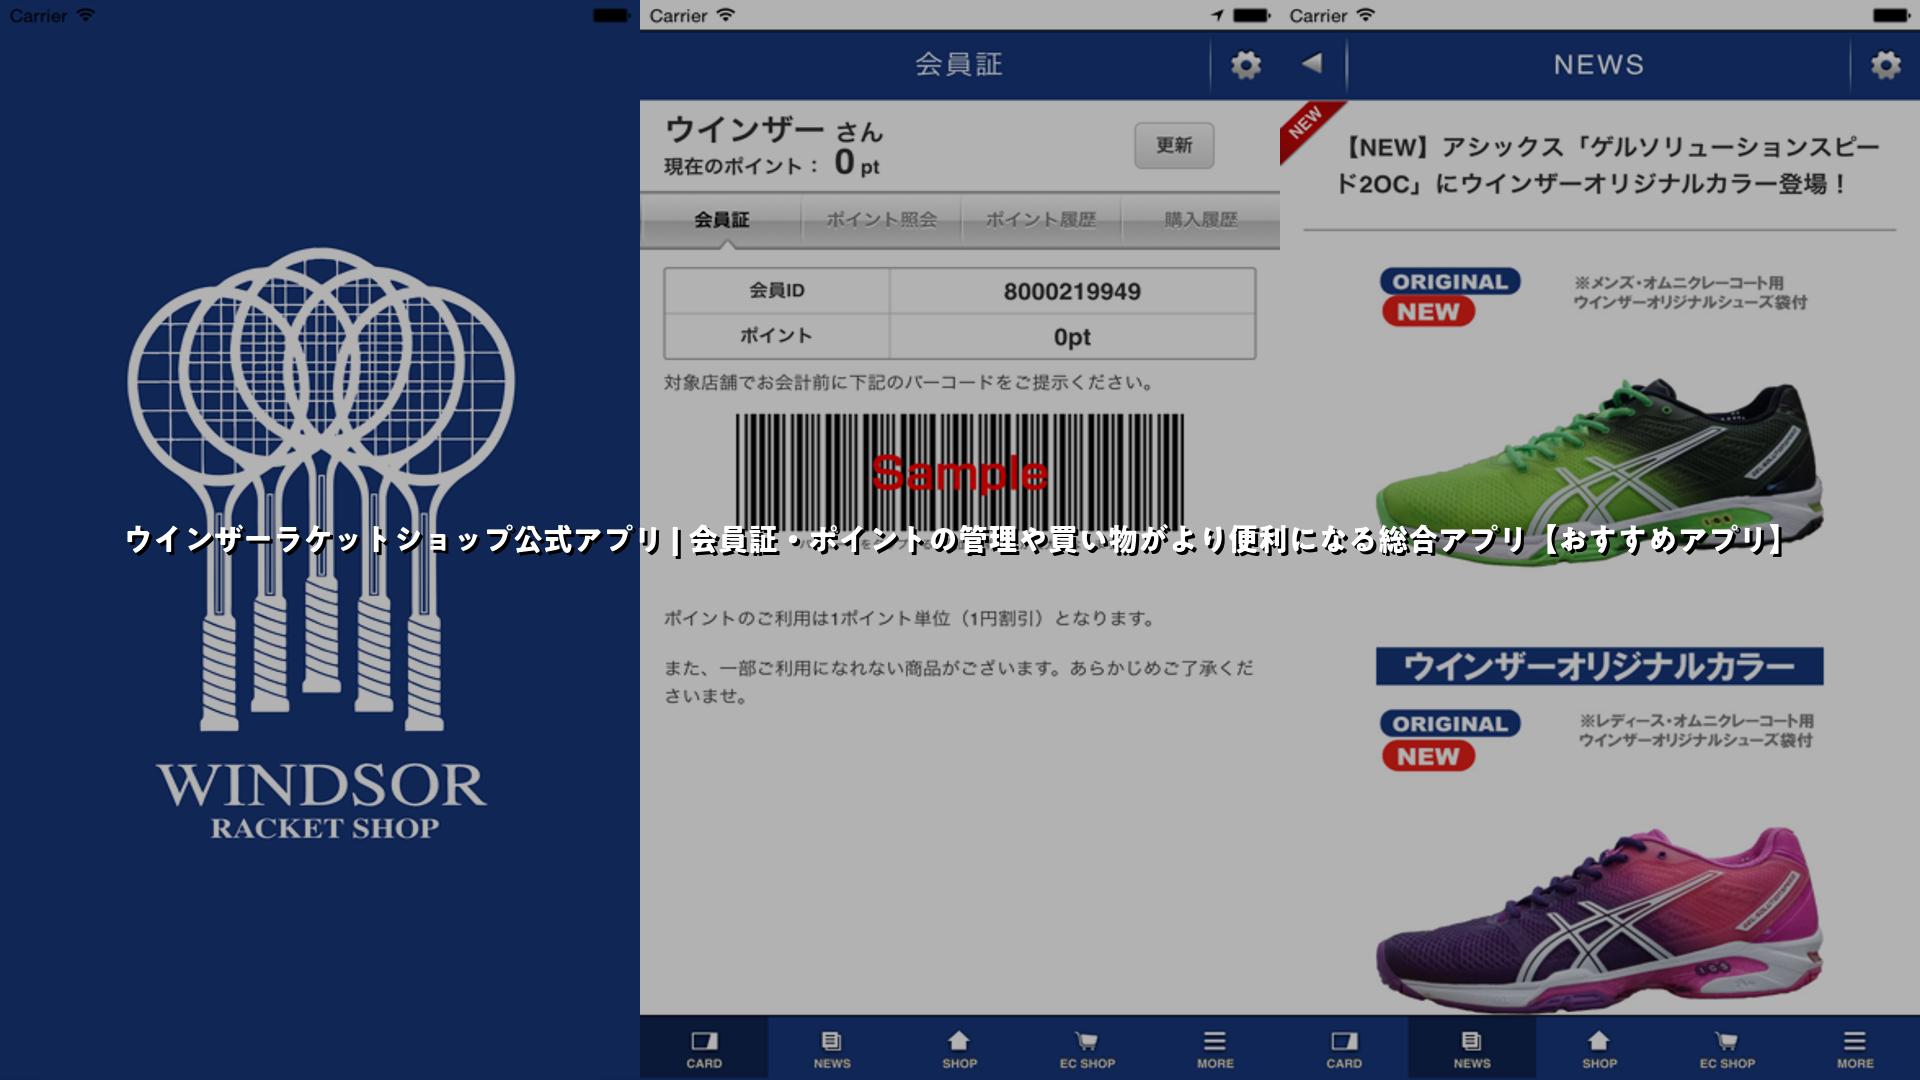Tap the 1ポイント単位 usage note
Image resolution: width=1920 pixels, height=1080 pixels.
909,619
